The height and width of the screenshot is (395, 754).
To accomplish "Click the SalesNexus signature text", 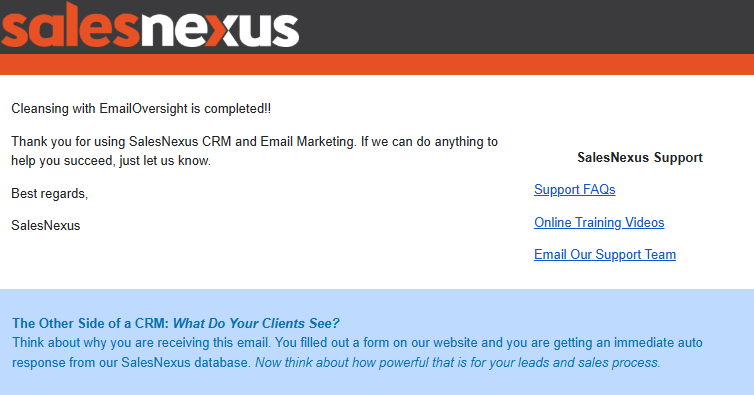I will pos(46,226).
